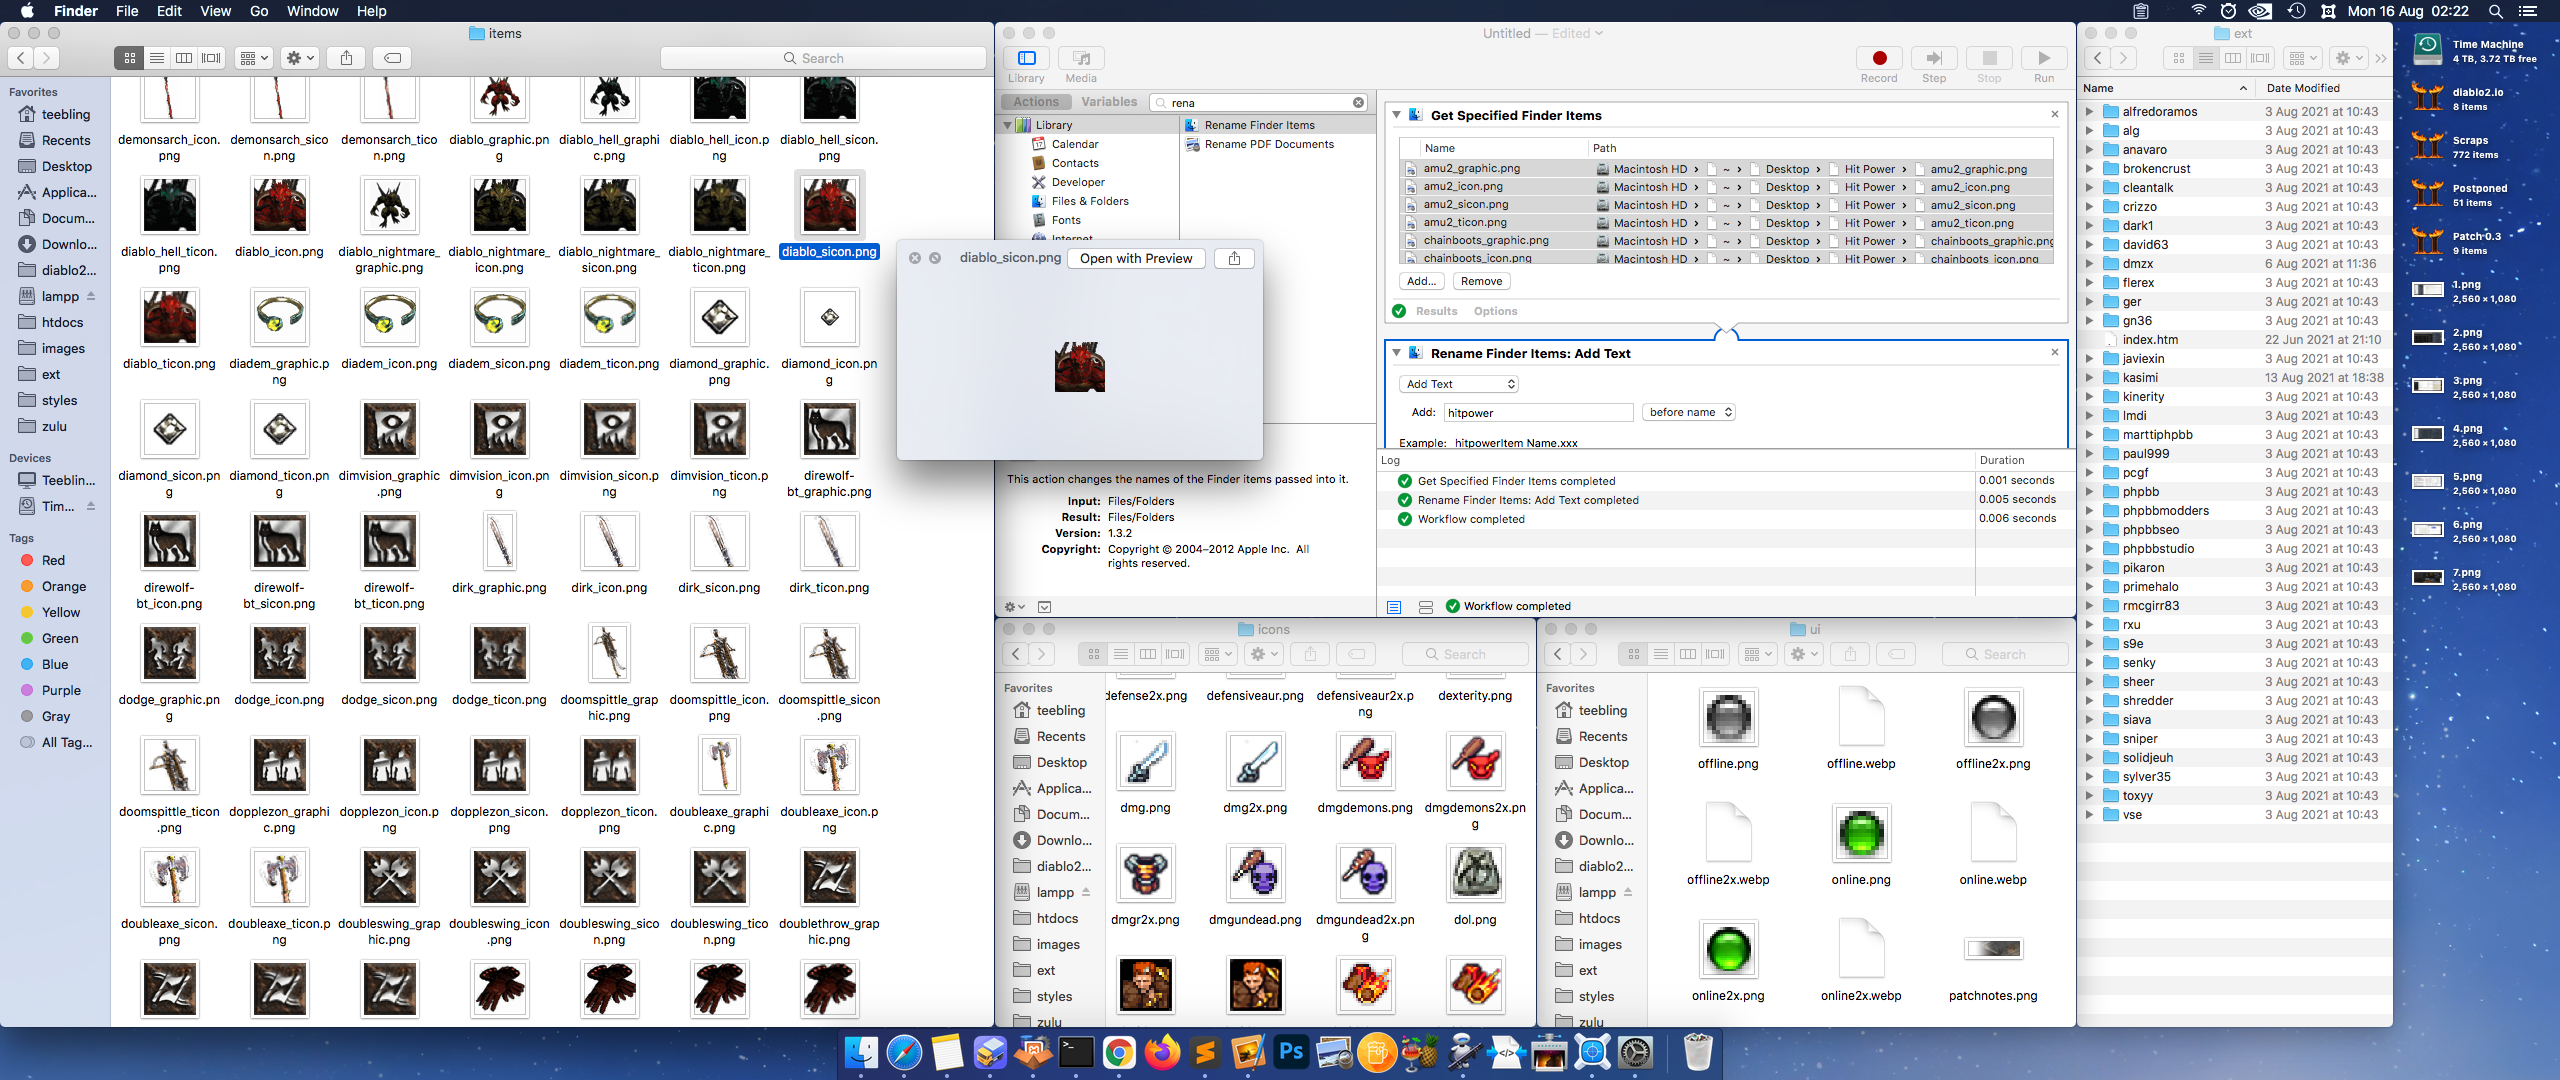2560x1080 pixels.
Task: Open Photoshop from the Dock
Action: (1291, 1052)
